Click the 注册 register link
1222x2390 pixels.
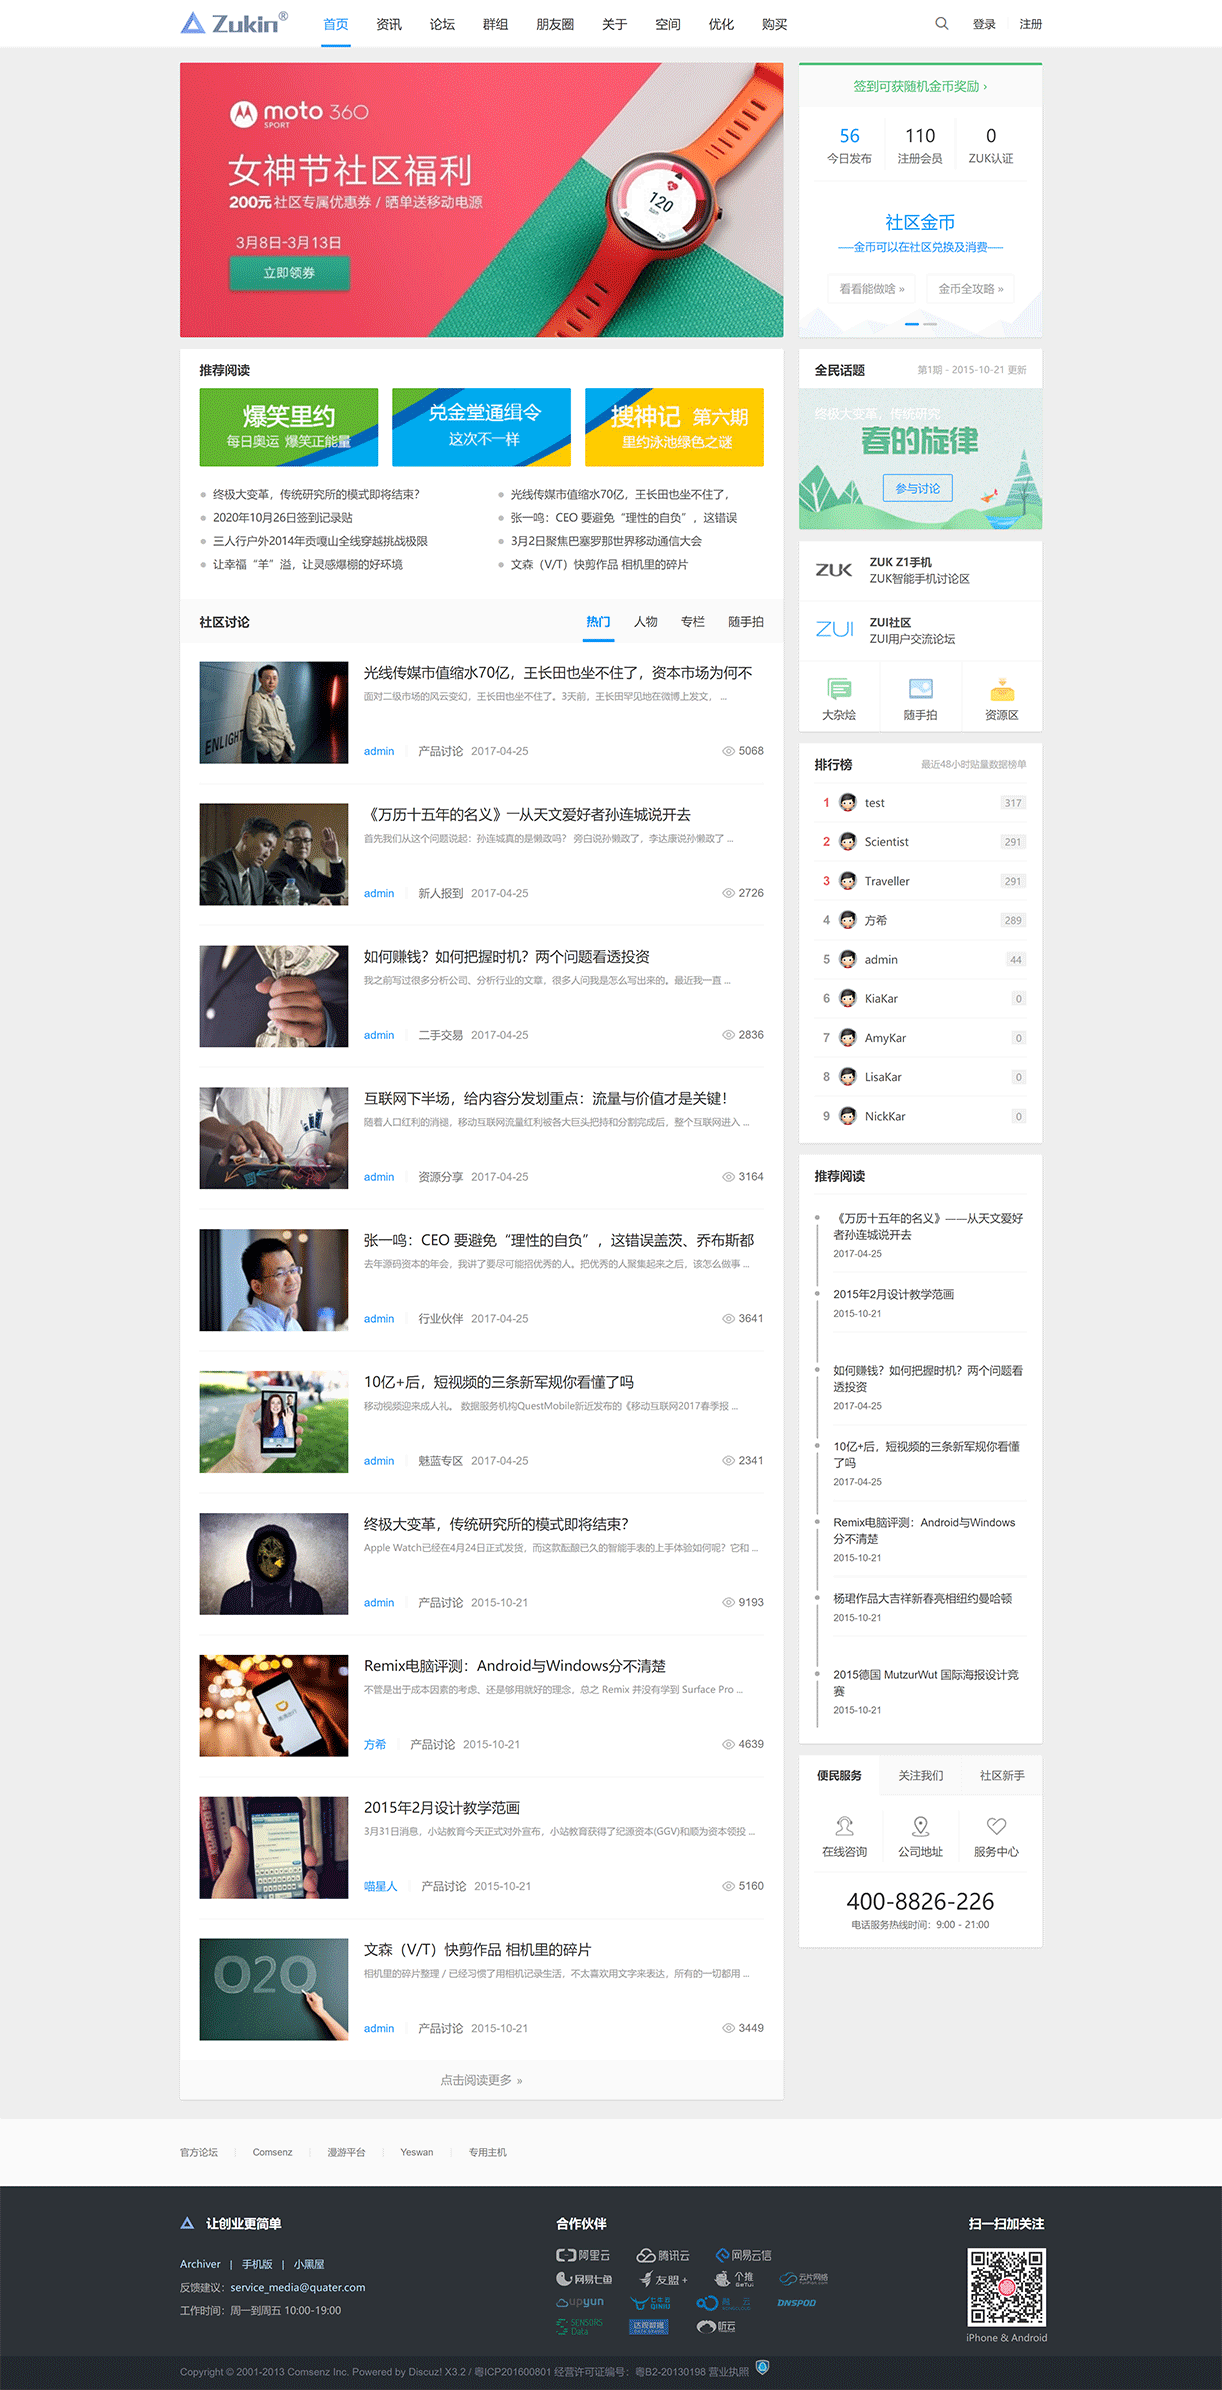tap(1031, 24)
